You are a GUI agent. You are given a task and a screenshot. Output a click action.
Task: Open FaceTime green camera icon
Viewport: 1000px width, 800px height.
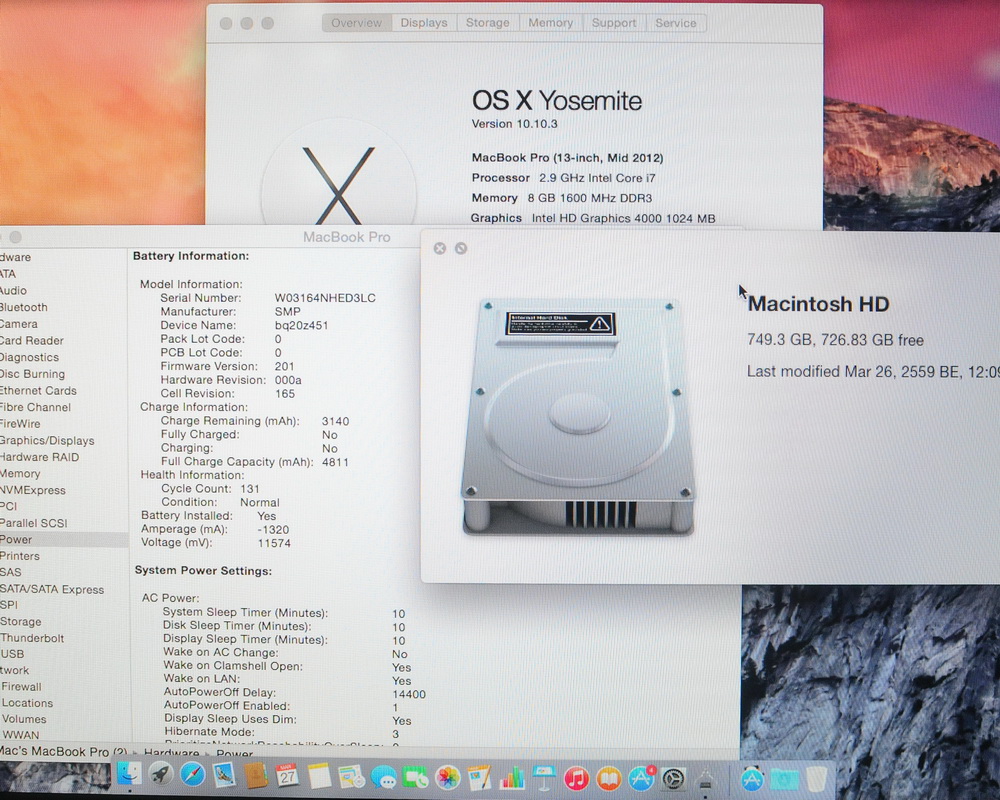[415, 778]
